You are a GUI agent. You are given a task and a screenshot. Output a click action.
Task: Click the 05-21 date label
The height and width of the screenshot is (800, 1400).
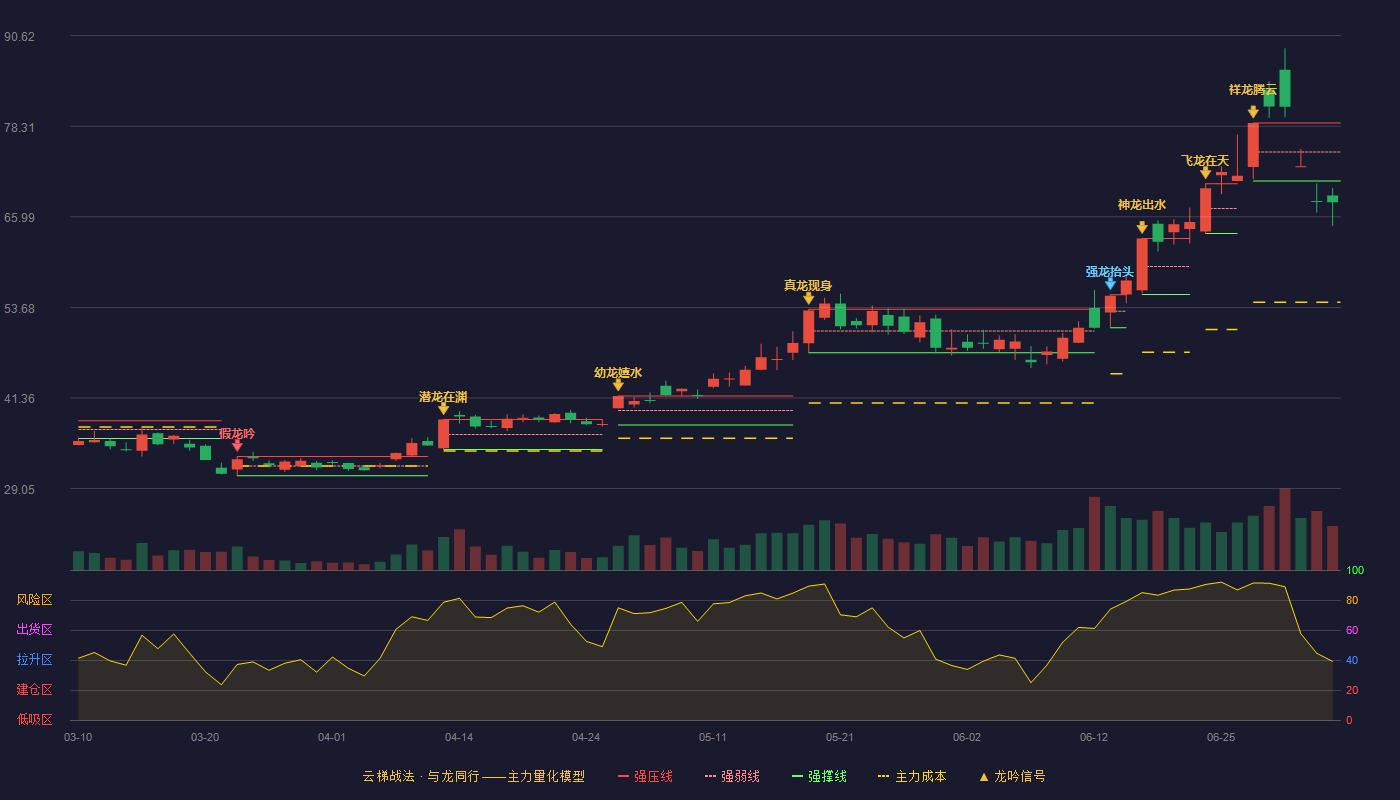point(840,737)
